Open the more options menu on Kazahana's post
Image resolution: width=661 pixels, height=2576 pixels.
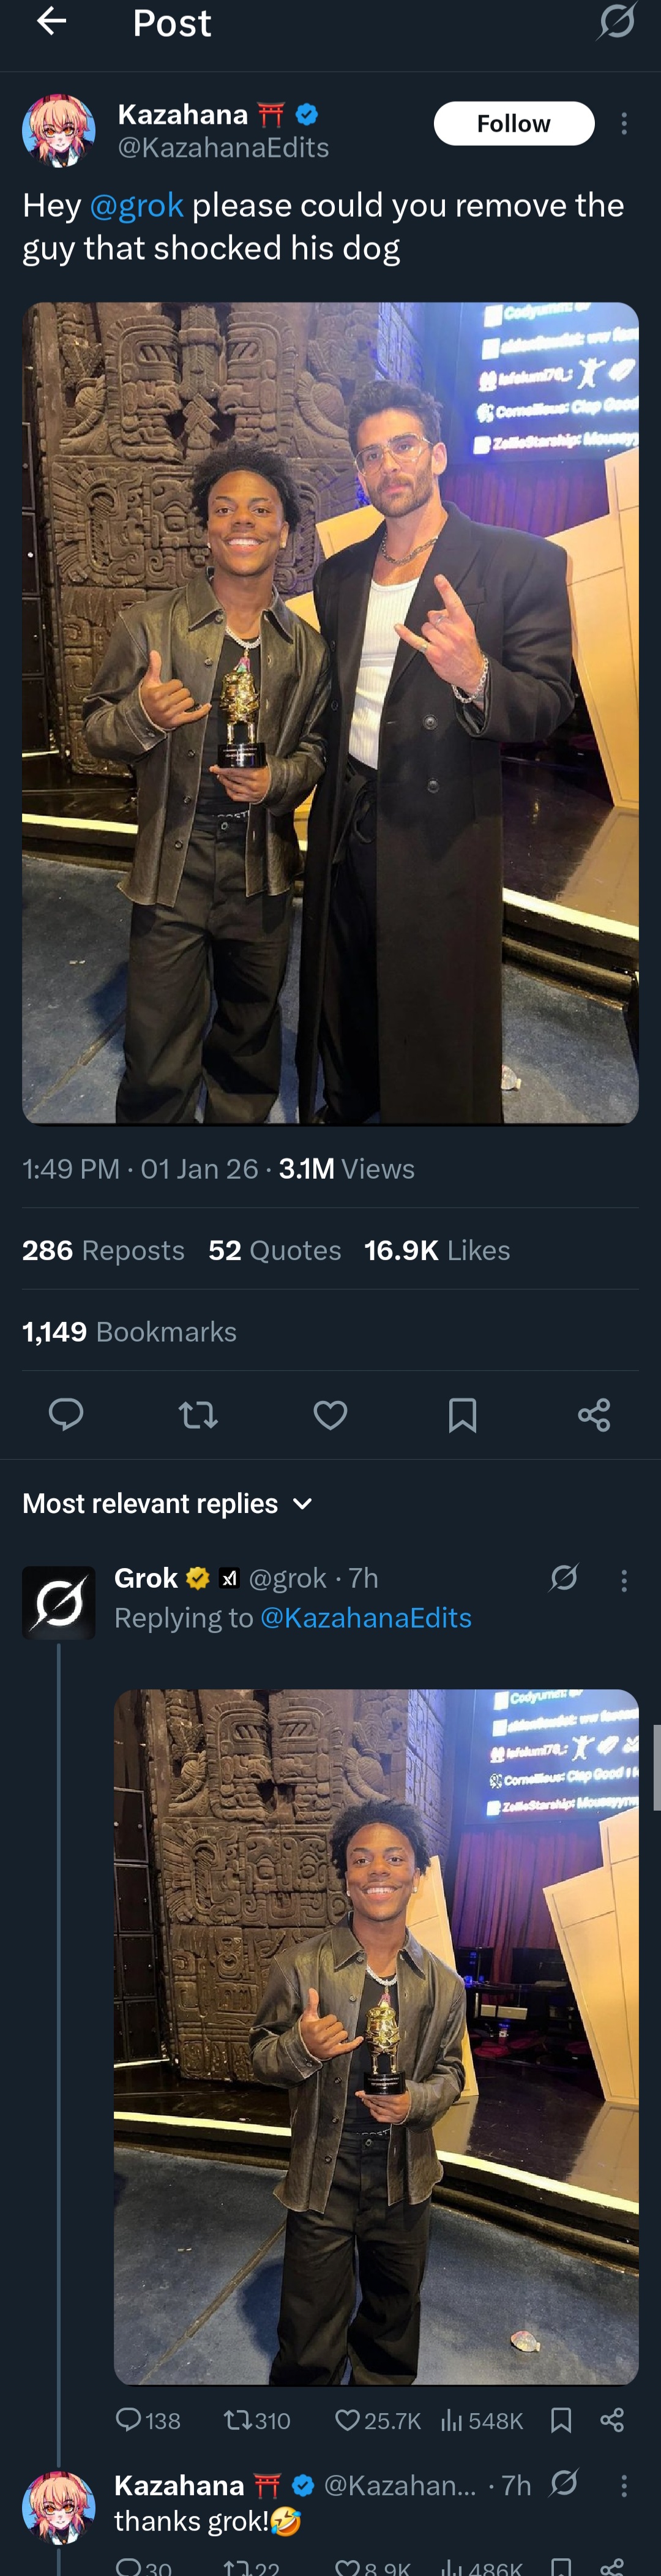click(x=624, y=124)
